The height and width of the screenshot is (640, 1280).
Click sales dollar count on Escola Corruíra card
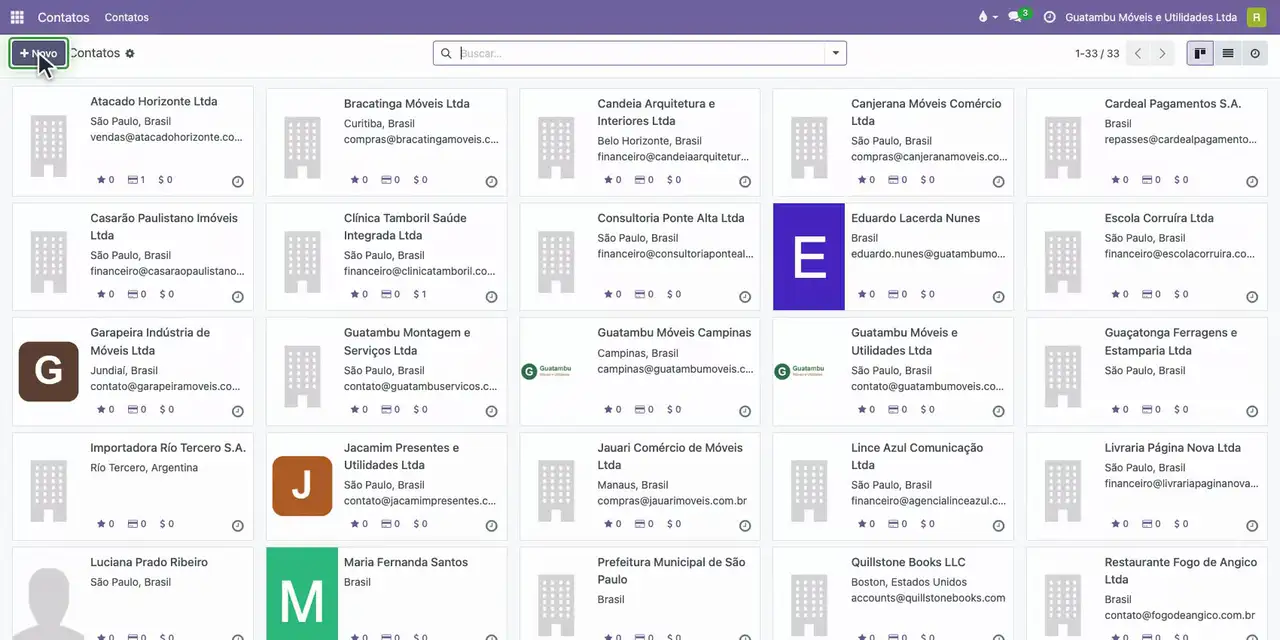[x=1181, y=294]
